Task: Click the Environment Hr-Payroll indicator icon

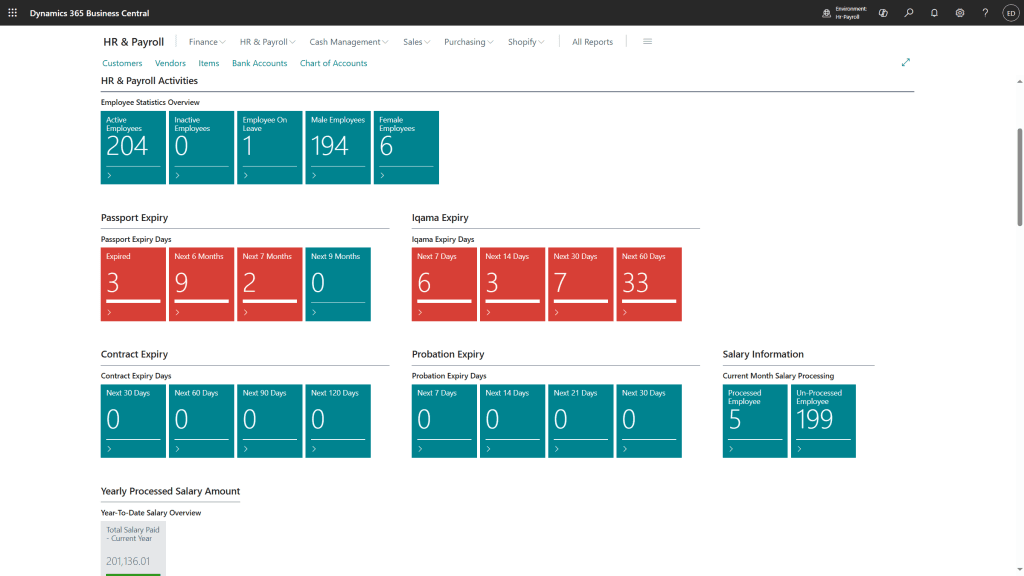Action: click(826, 13)
